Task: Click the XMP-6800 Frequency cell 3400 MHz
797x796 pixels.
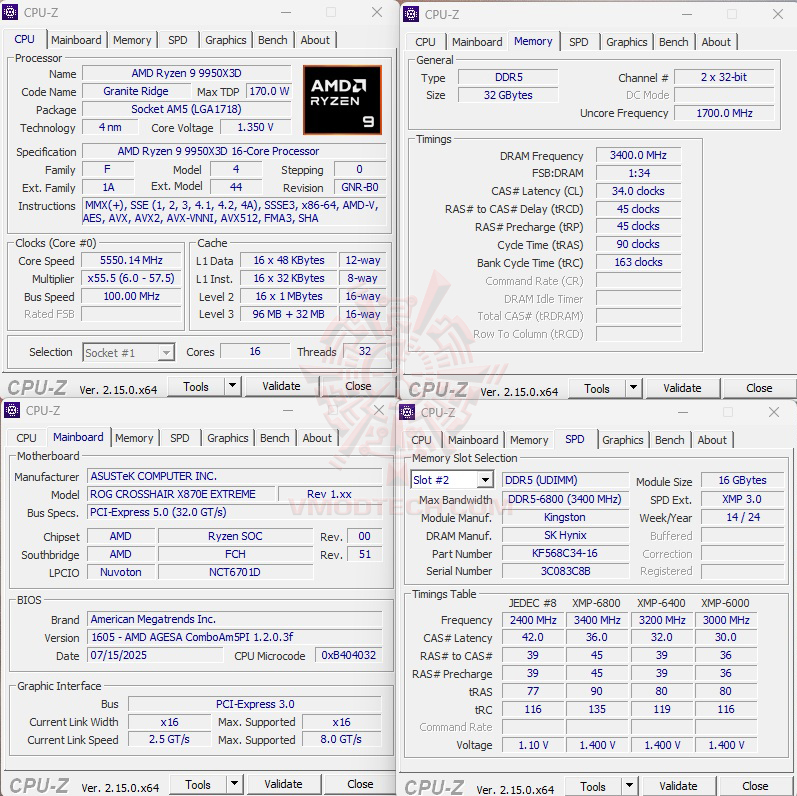Action: pyautogui.click(x=597, y=620)
